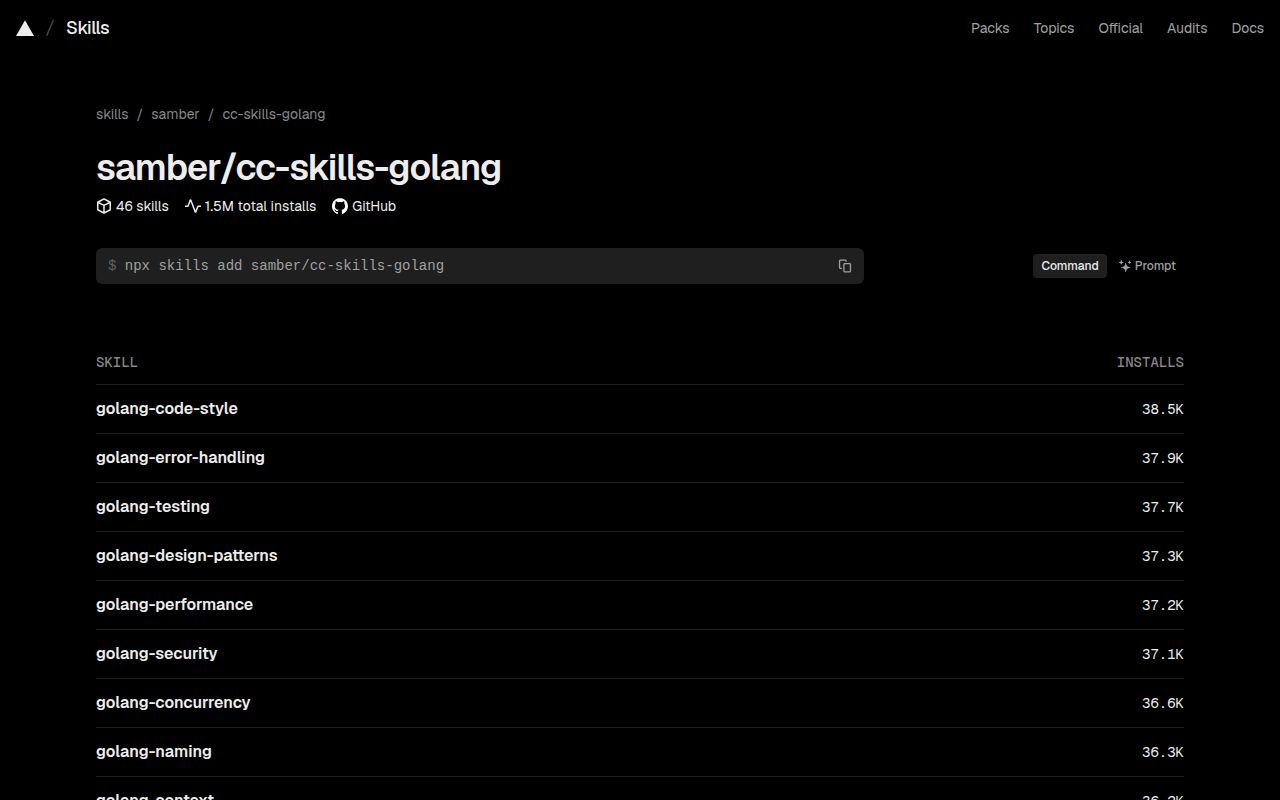Click the 37.1K installs value
This screenshot has width=1280, height=800.
(x=1163, y=654)
